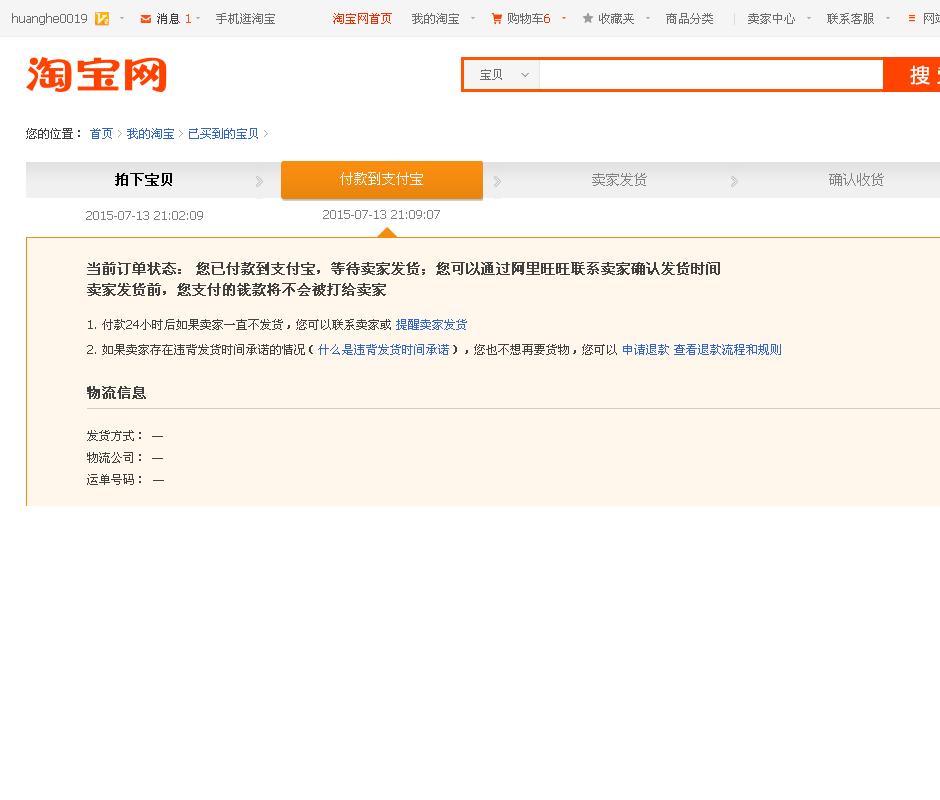
Task: Expand the 联系客服 dropdown arrow
Action: pos(888,19)
